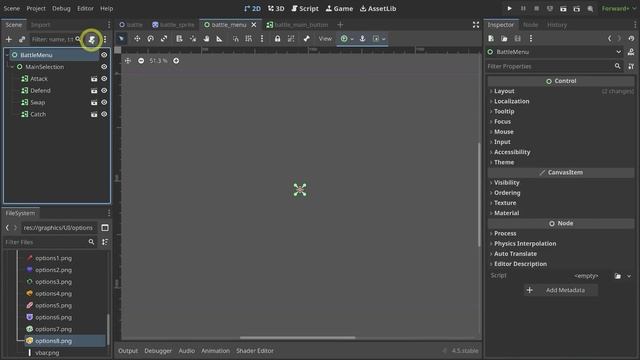Viewport: 640px width, 360px height.
Task: Add a new child node
Action: coord(9,39)
